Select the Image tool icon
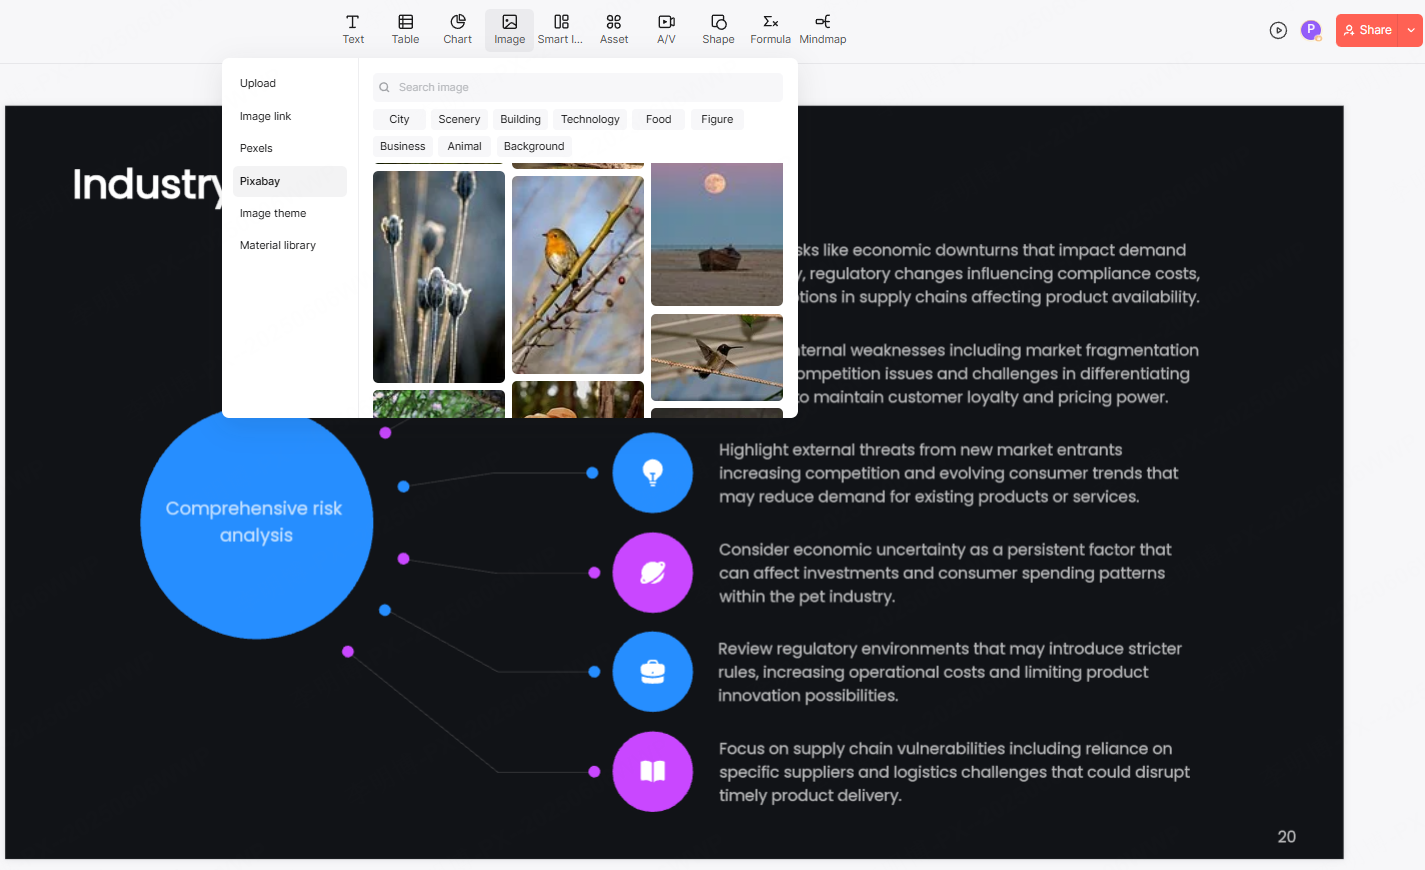 pos(509,29)
